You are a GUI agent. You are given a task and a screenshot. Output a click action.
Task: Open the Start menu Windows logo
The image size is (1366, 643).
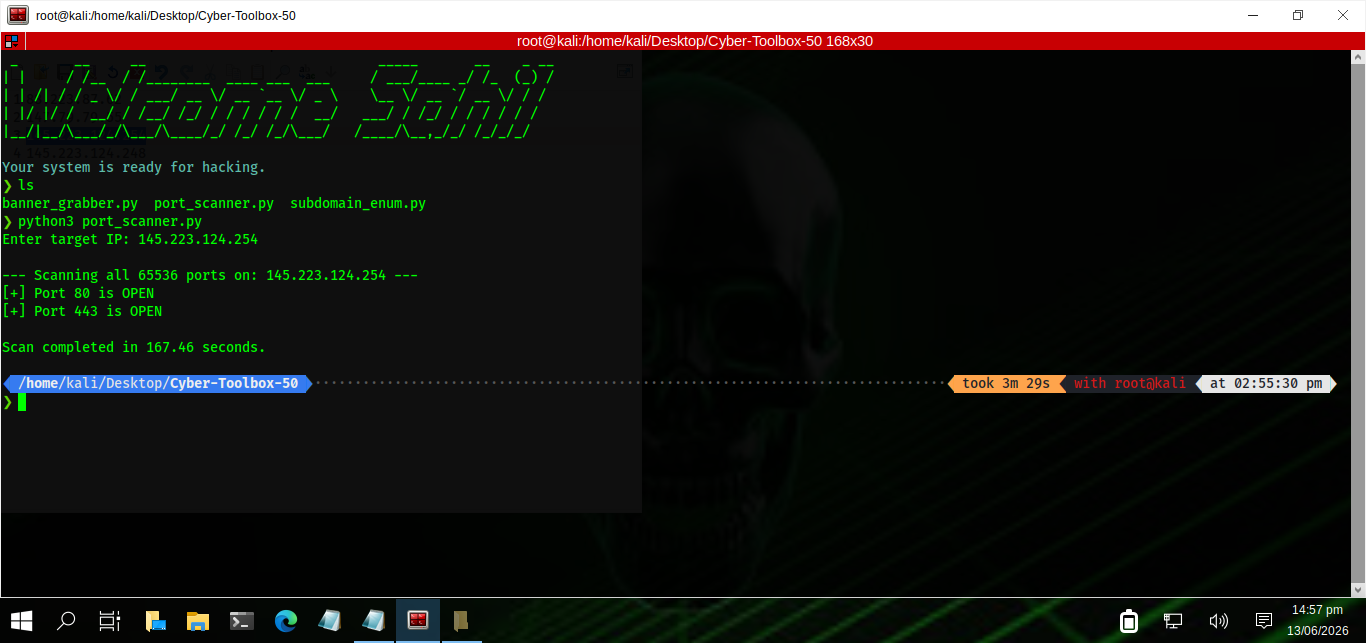[20, 621]
